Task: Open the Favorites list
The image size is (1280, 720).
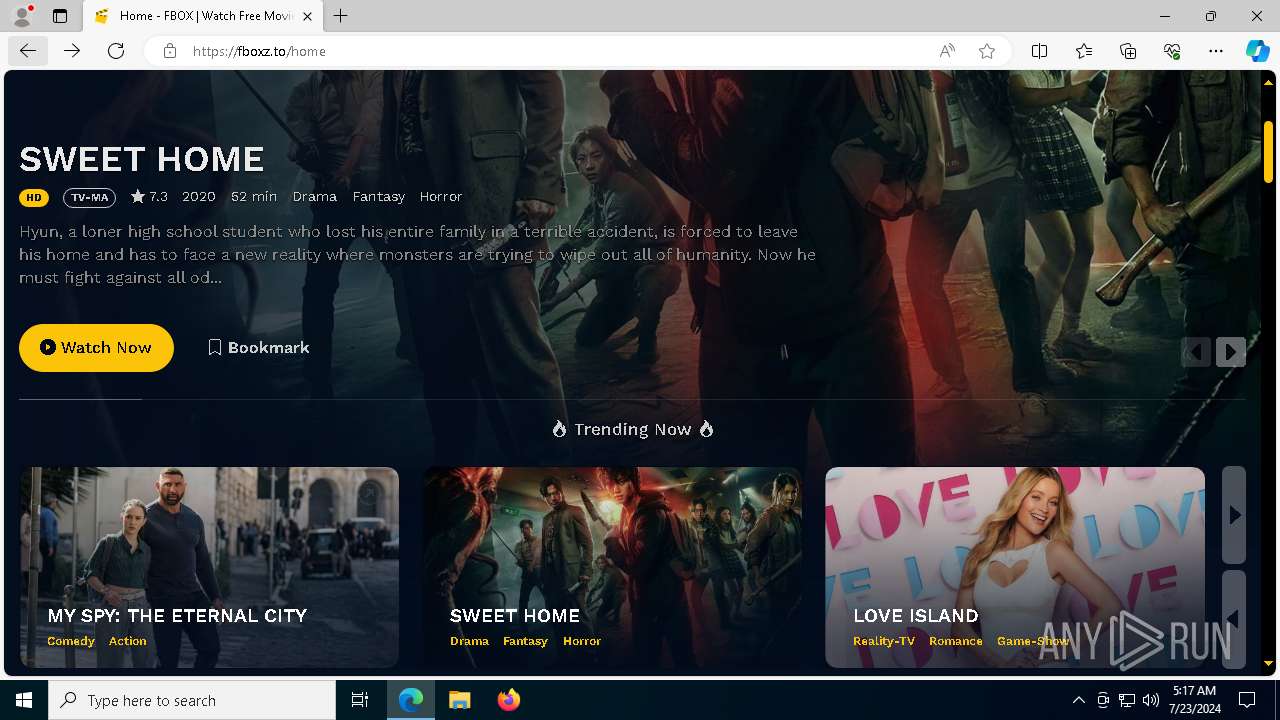Action: click(1084, 51)
